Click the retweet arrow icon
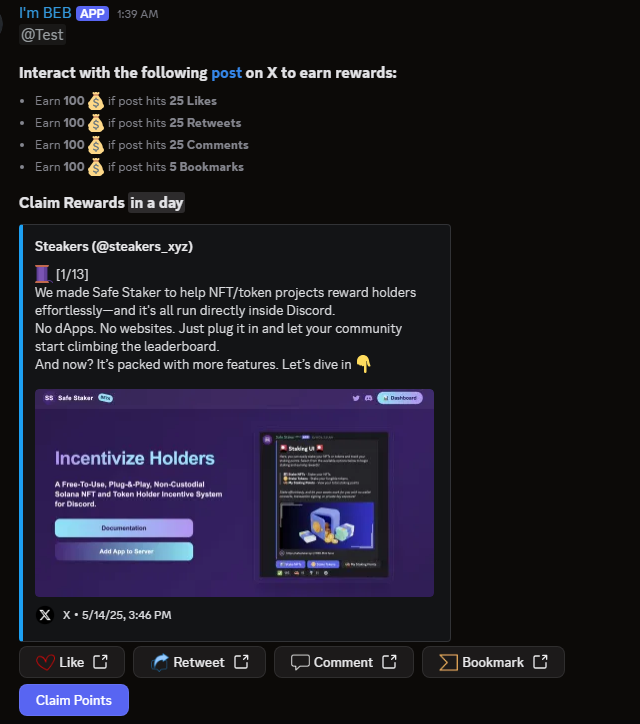 click(159, 663)
